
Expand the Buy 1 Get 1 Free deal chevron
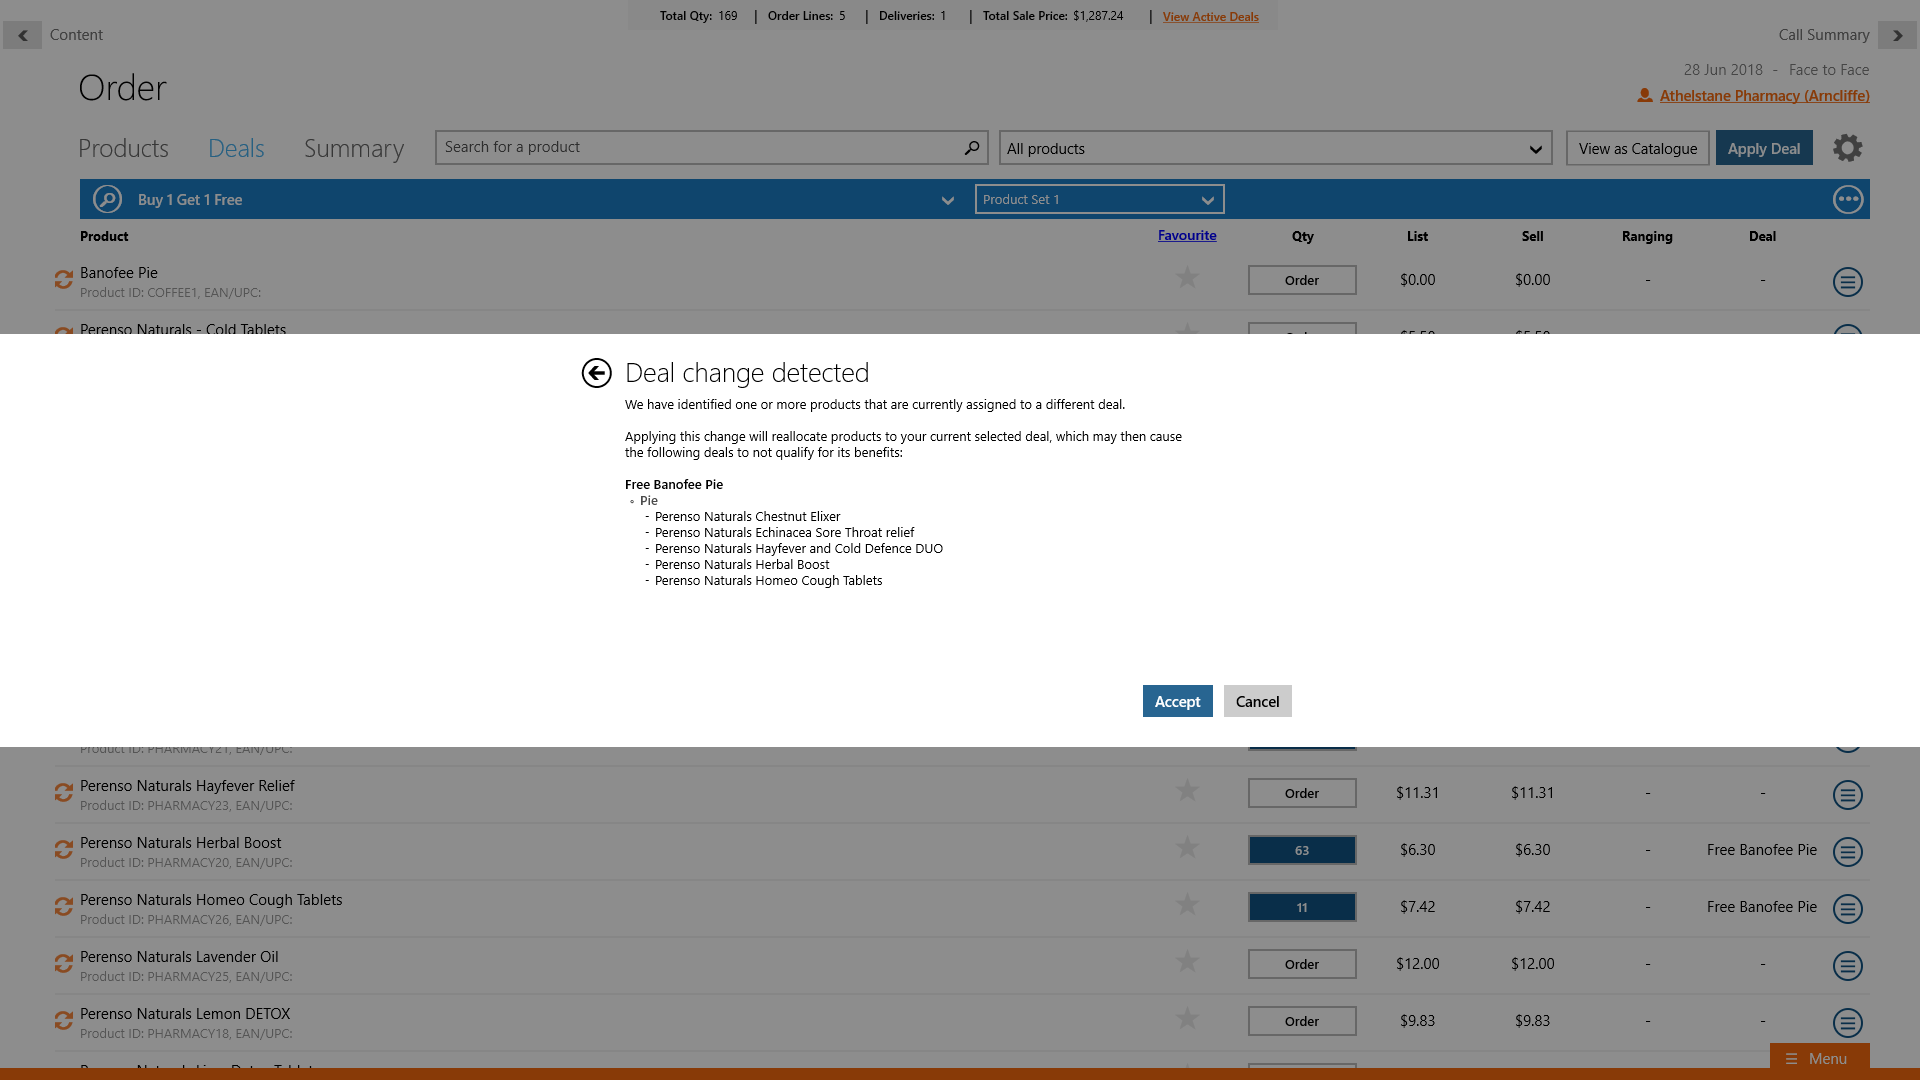947,200
